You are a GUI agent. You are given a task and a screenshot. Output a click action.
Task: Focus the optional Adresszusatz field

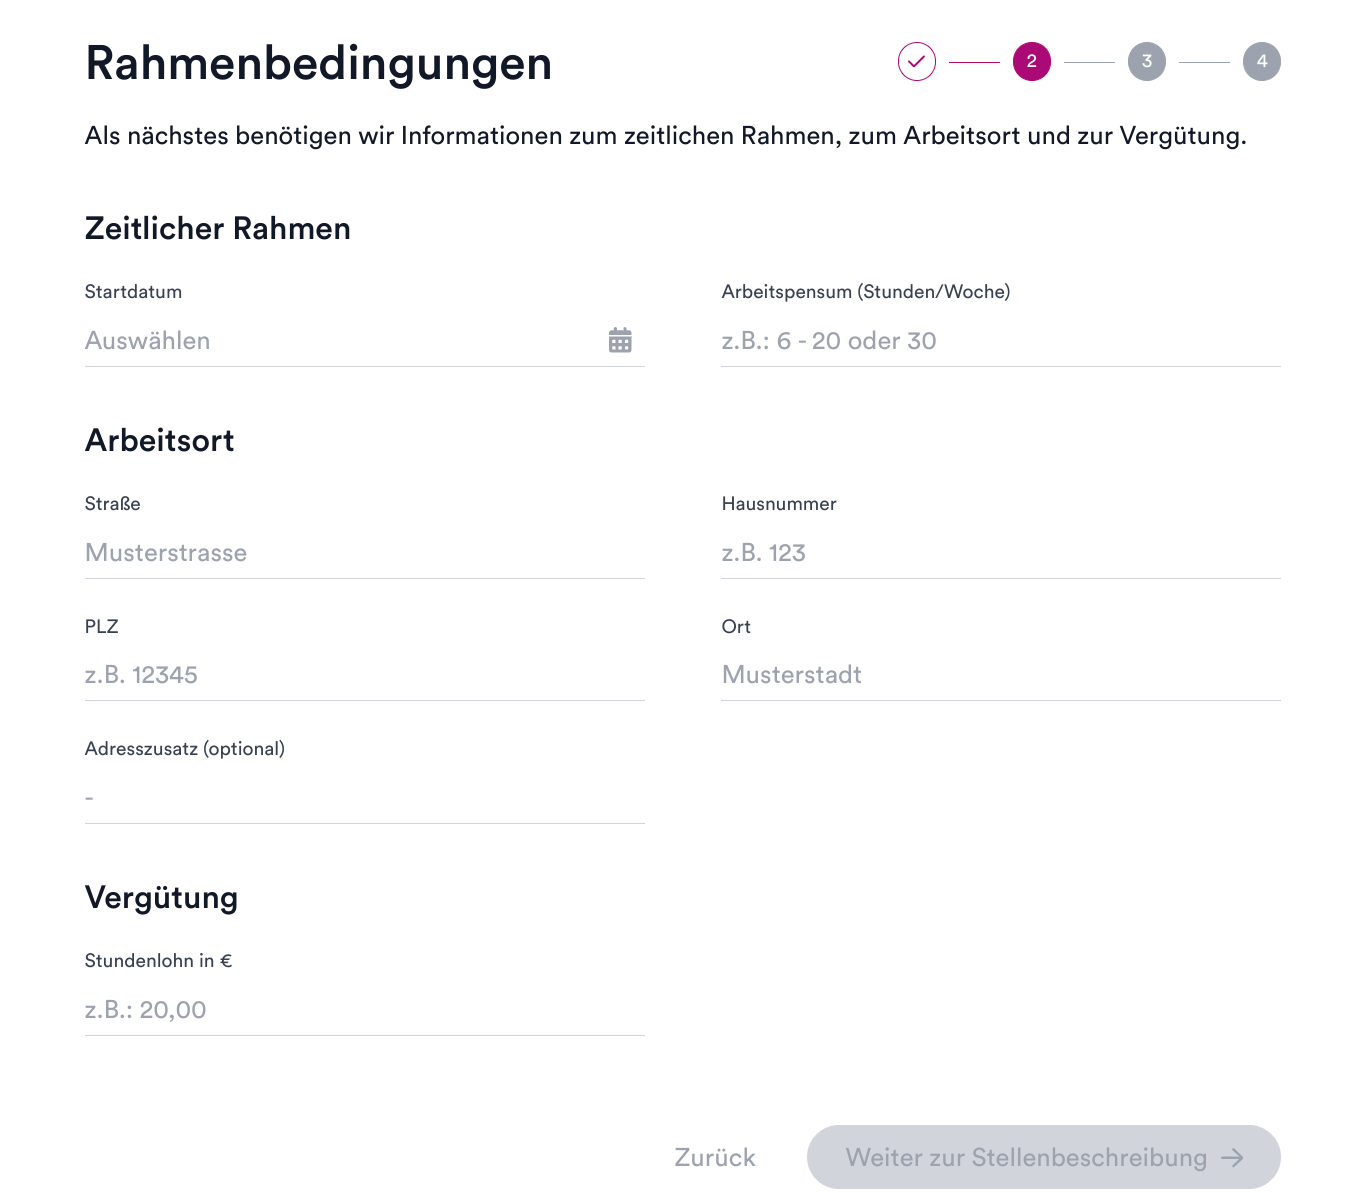(364, 798)
